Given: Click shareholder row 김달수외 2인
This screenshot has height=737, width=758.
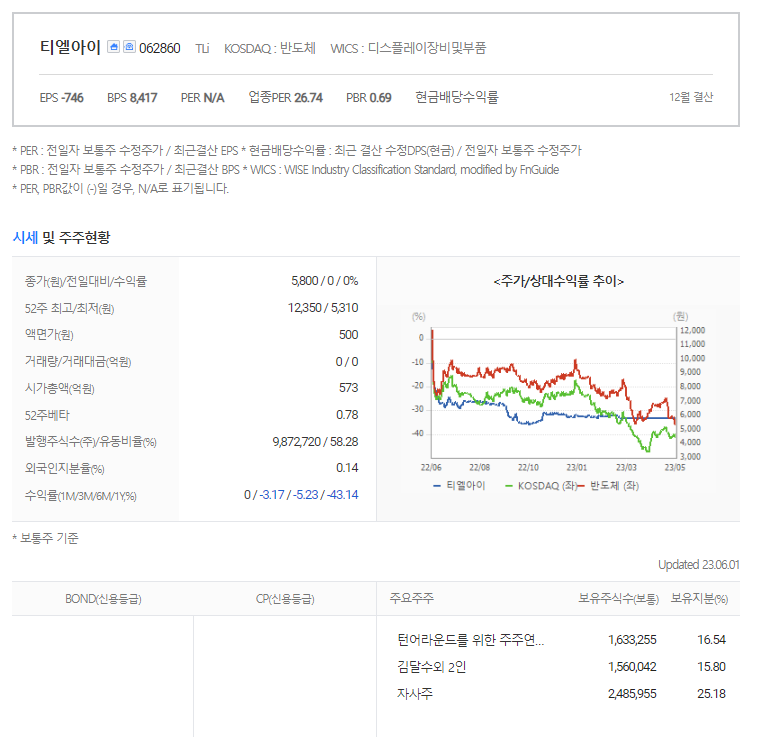Looking at the screenshot, I should coord(431,667).
